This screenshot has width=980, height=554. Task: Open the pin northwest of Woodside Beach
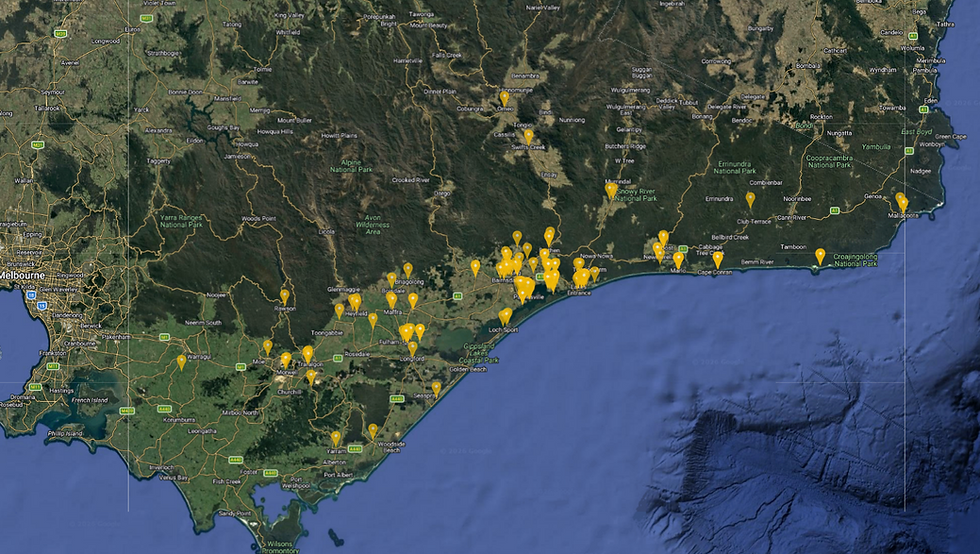coord(372,431)
